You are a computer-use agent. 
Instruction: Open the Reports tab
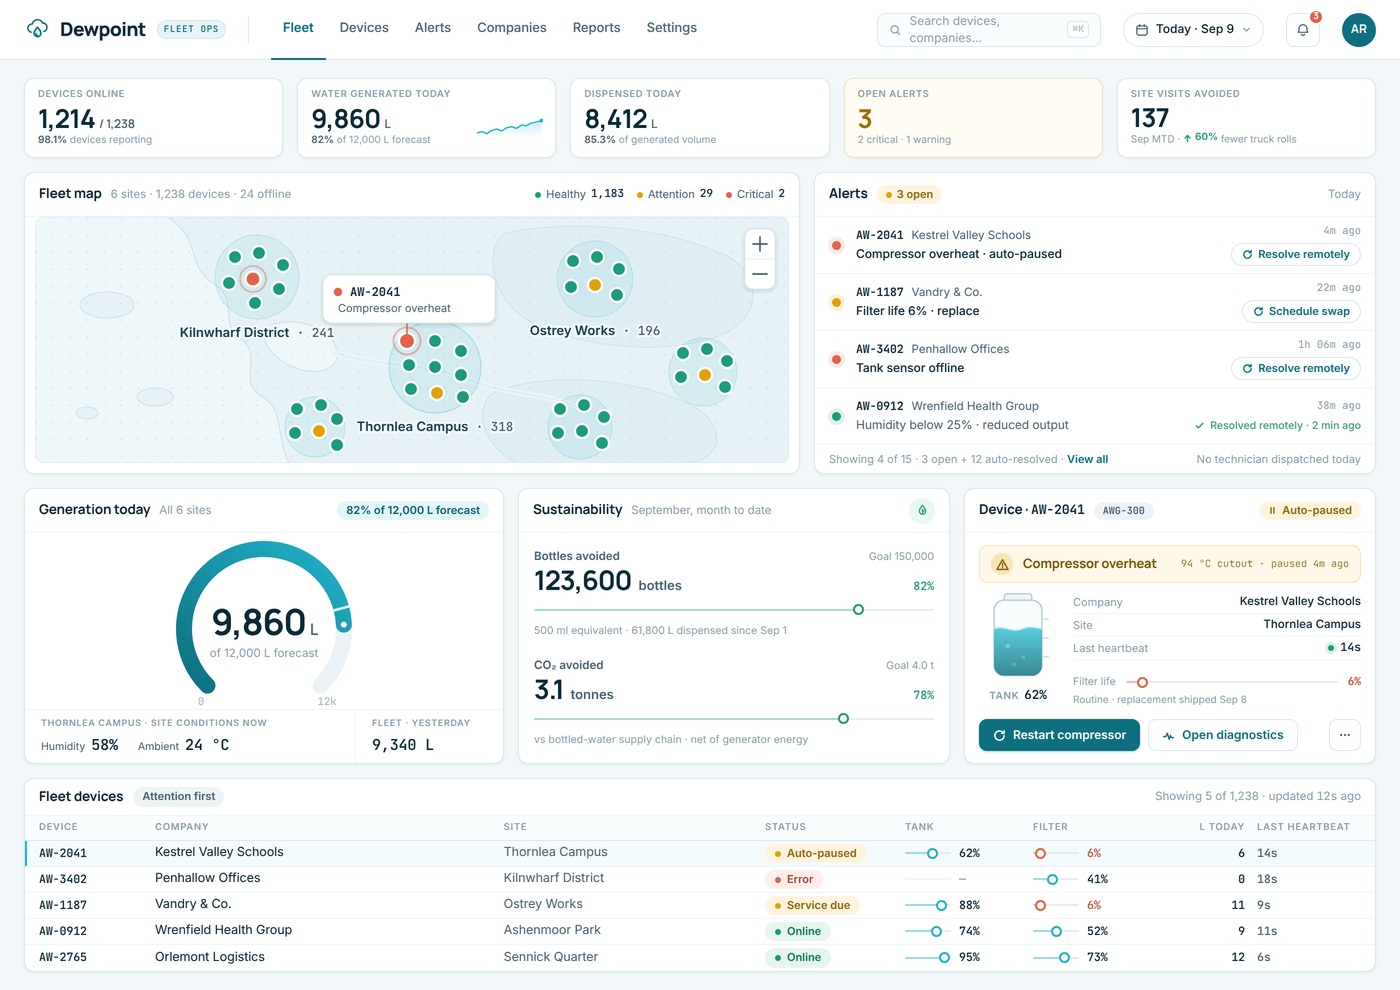597,28
